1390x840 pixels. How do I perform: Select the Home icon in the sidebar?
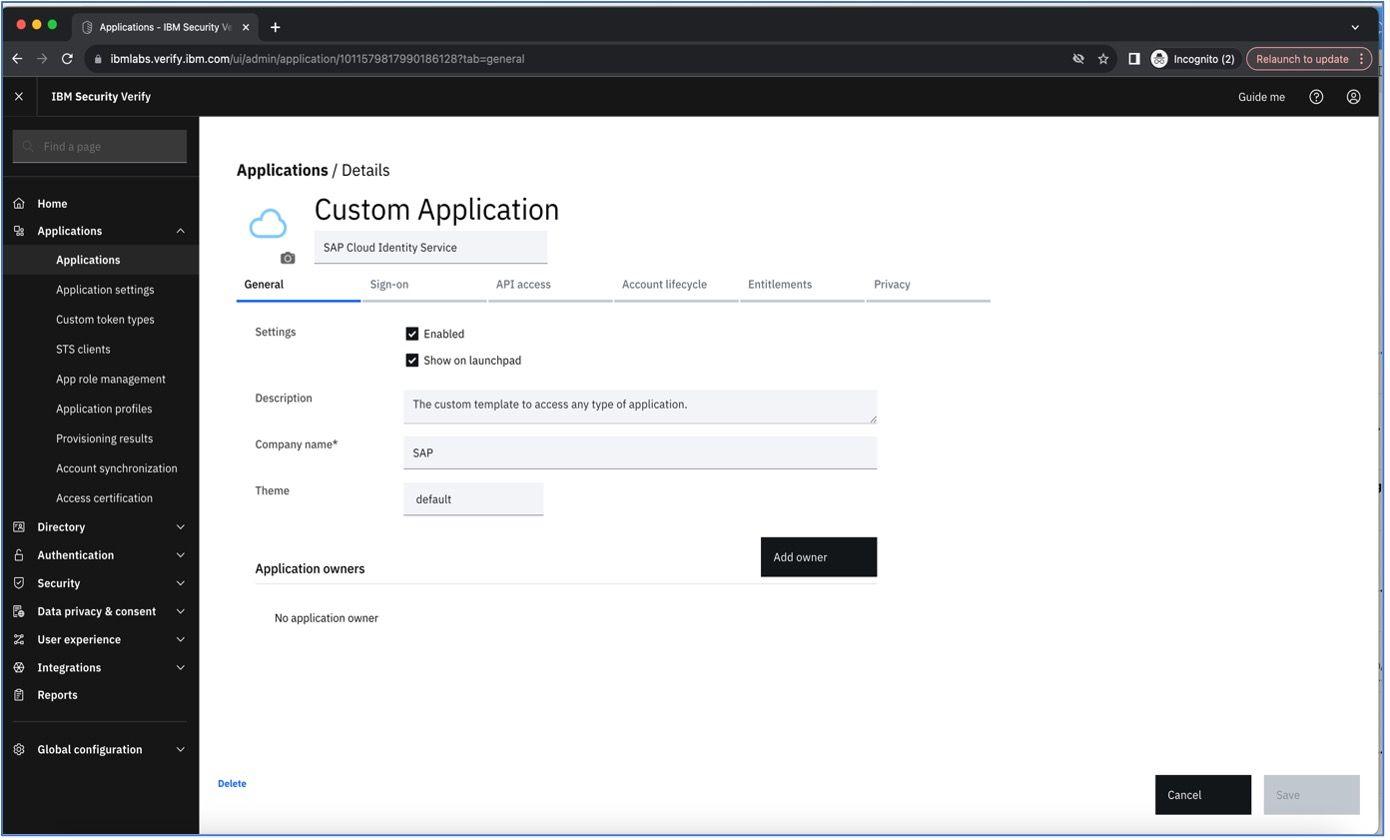[x=19, y=203]
